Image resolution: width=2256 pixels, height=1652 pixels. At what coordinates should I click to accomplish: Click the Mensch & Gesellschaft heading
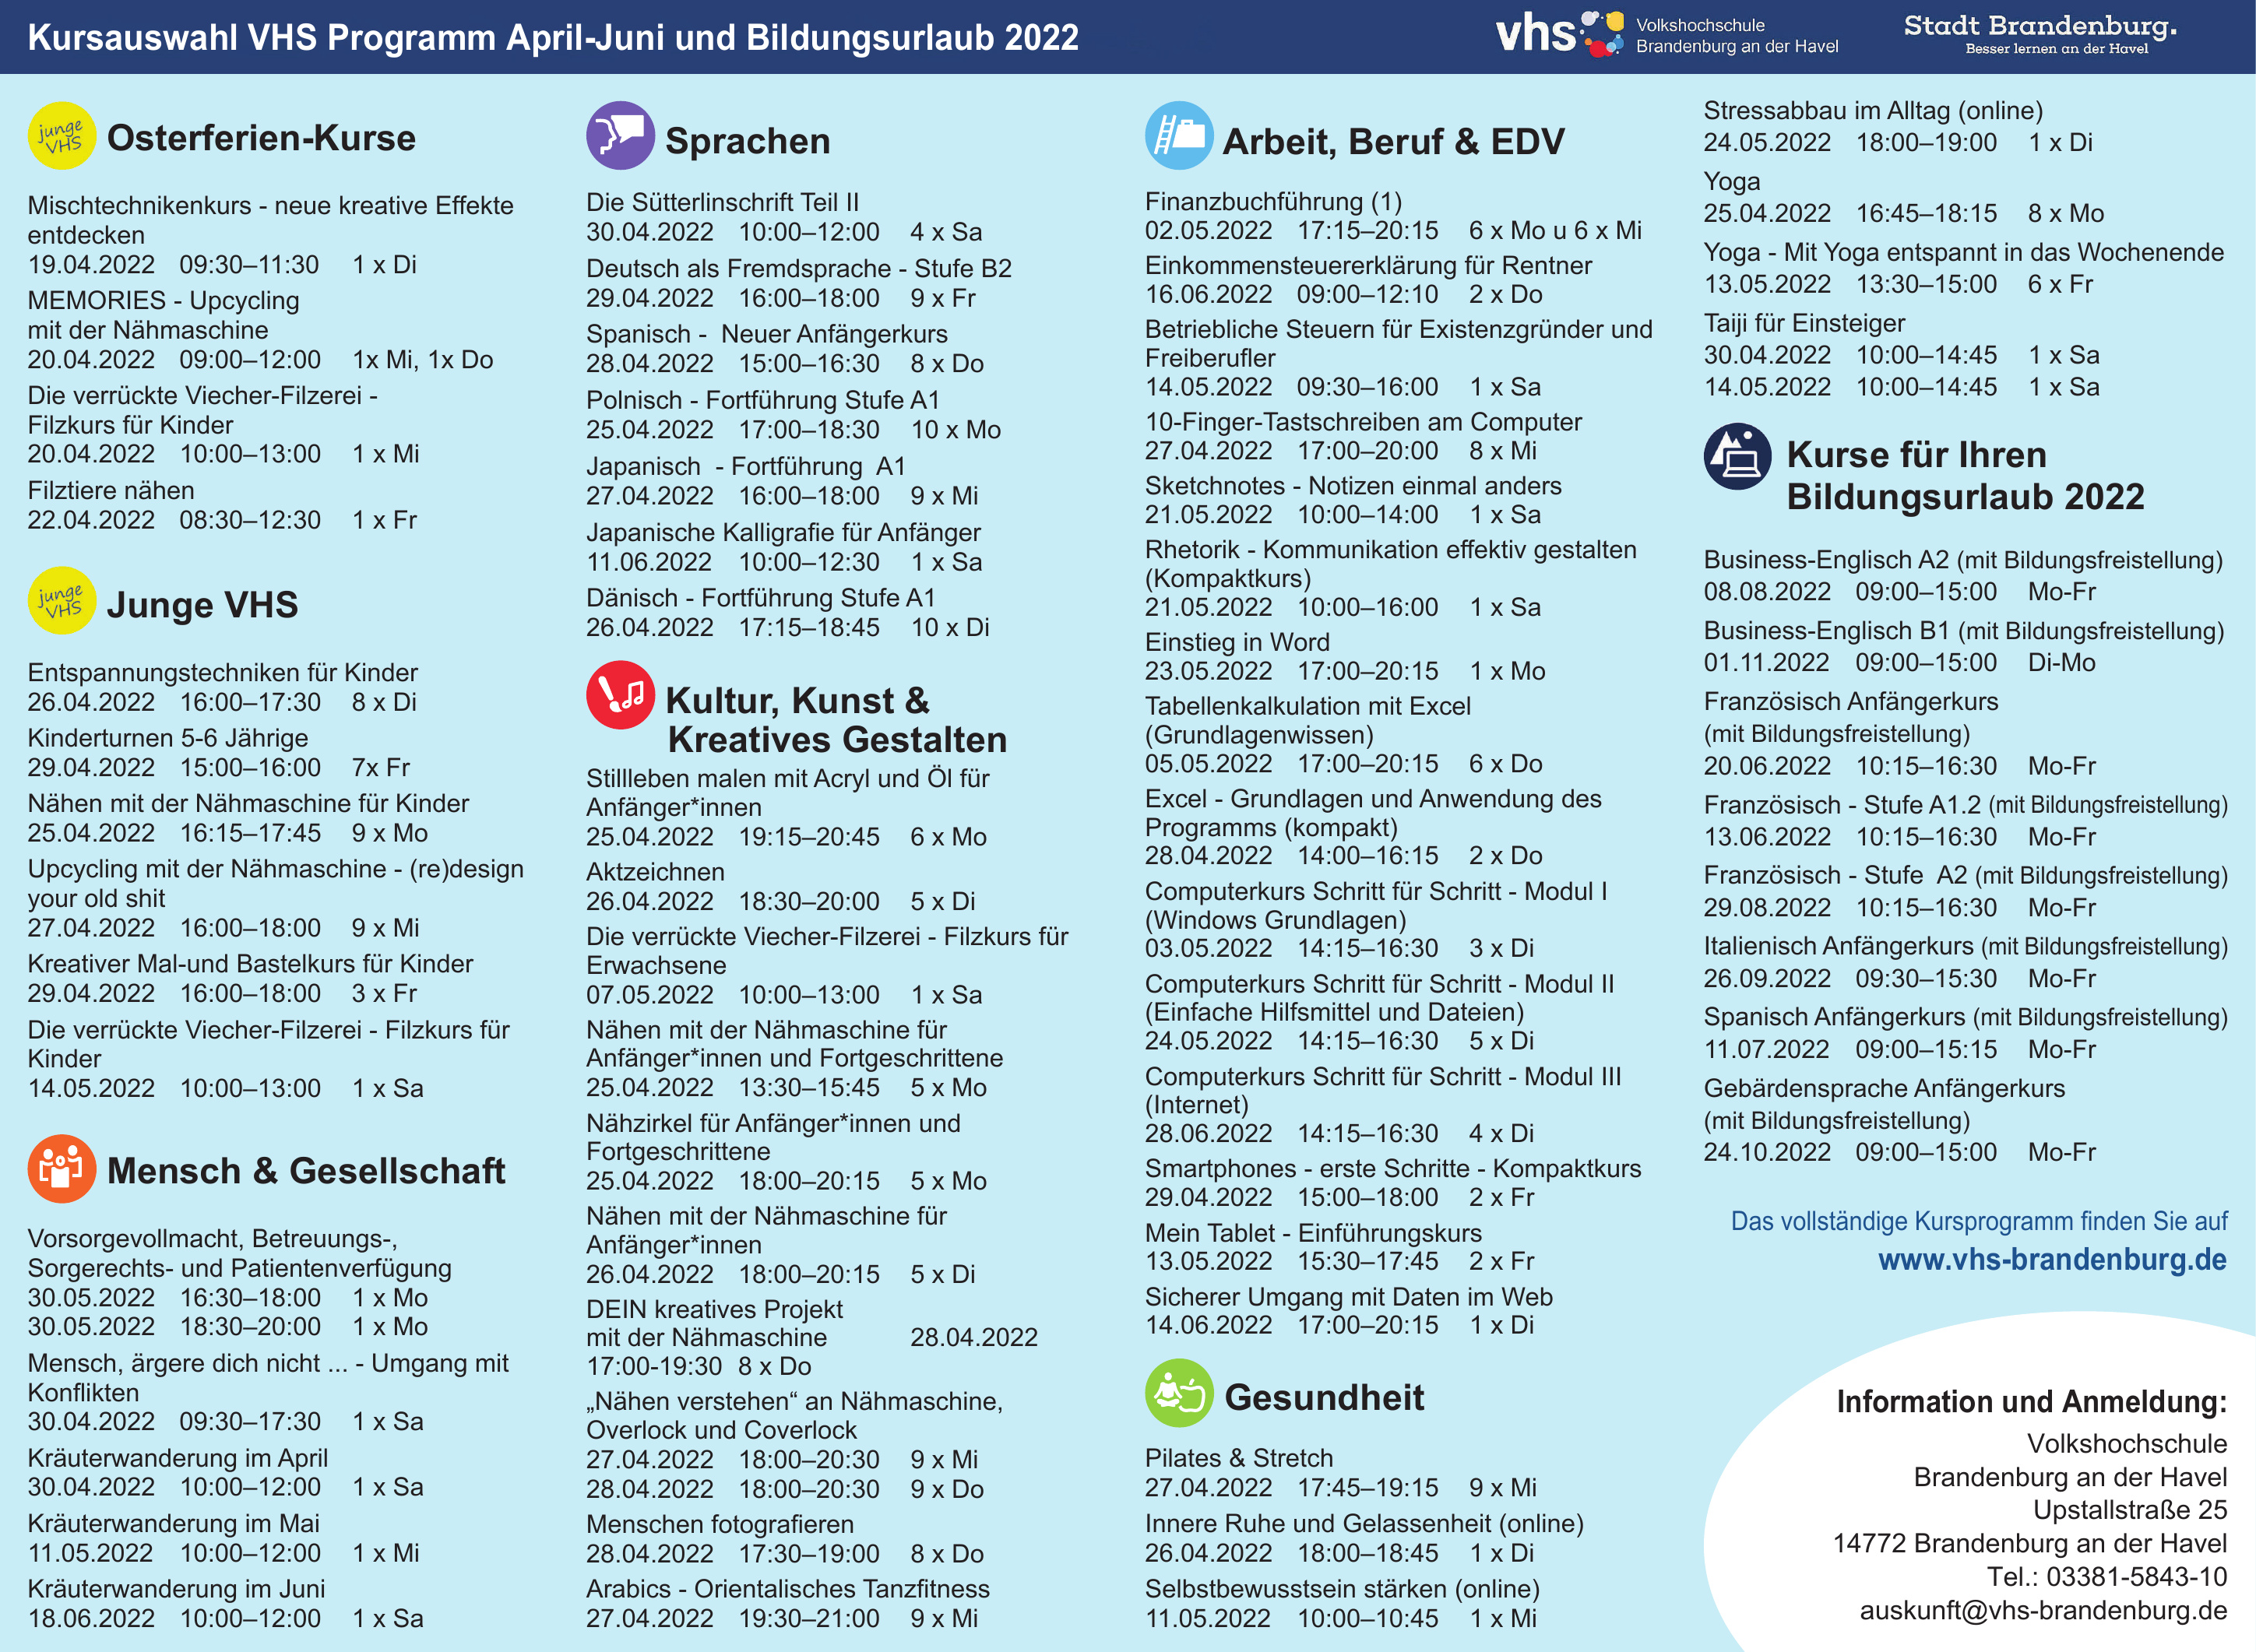(x=306, y=1171)
